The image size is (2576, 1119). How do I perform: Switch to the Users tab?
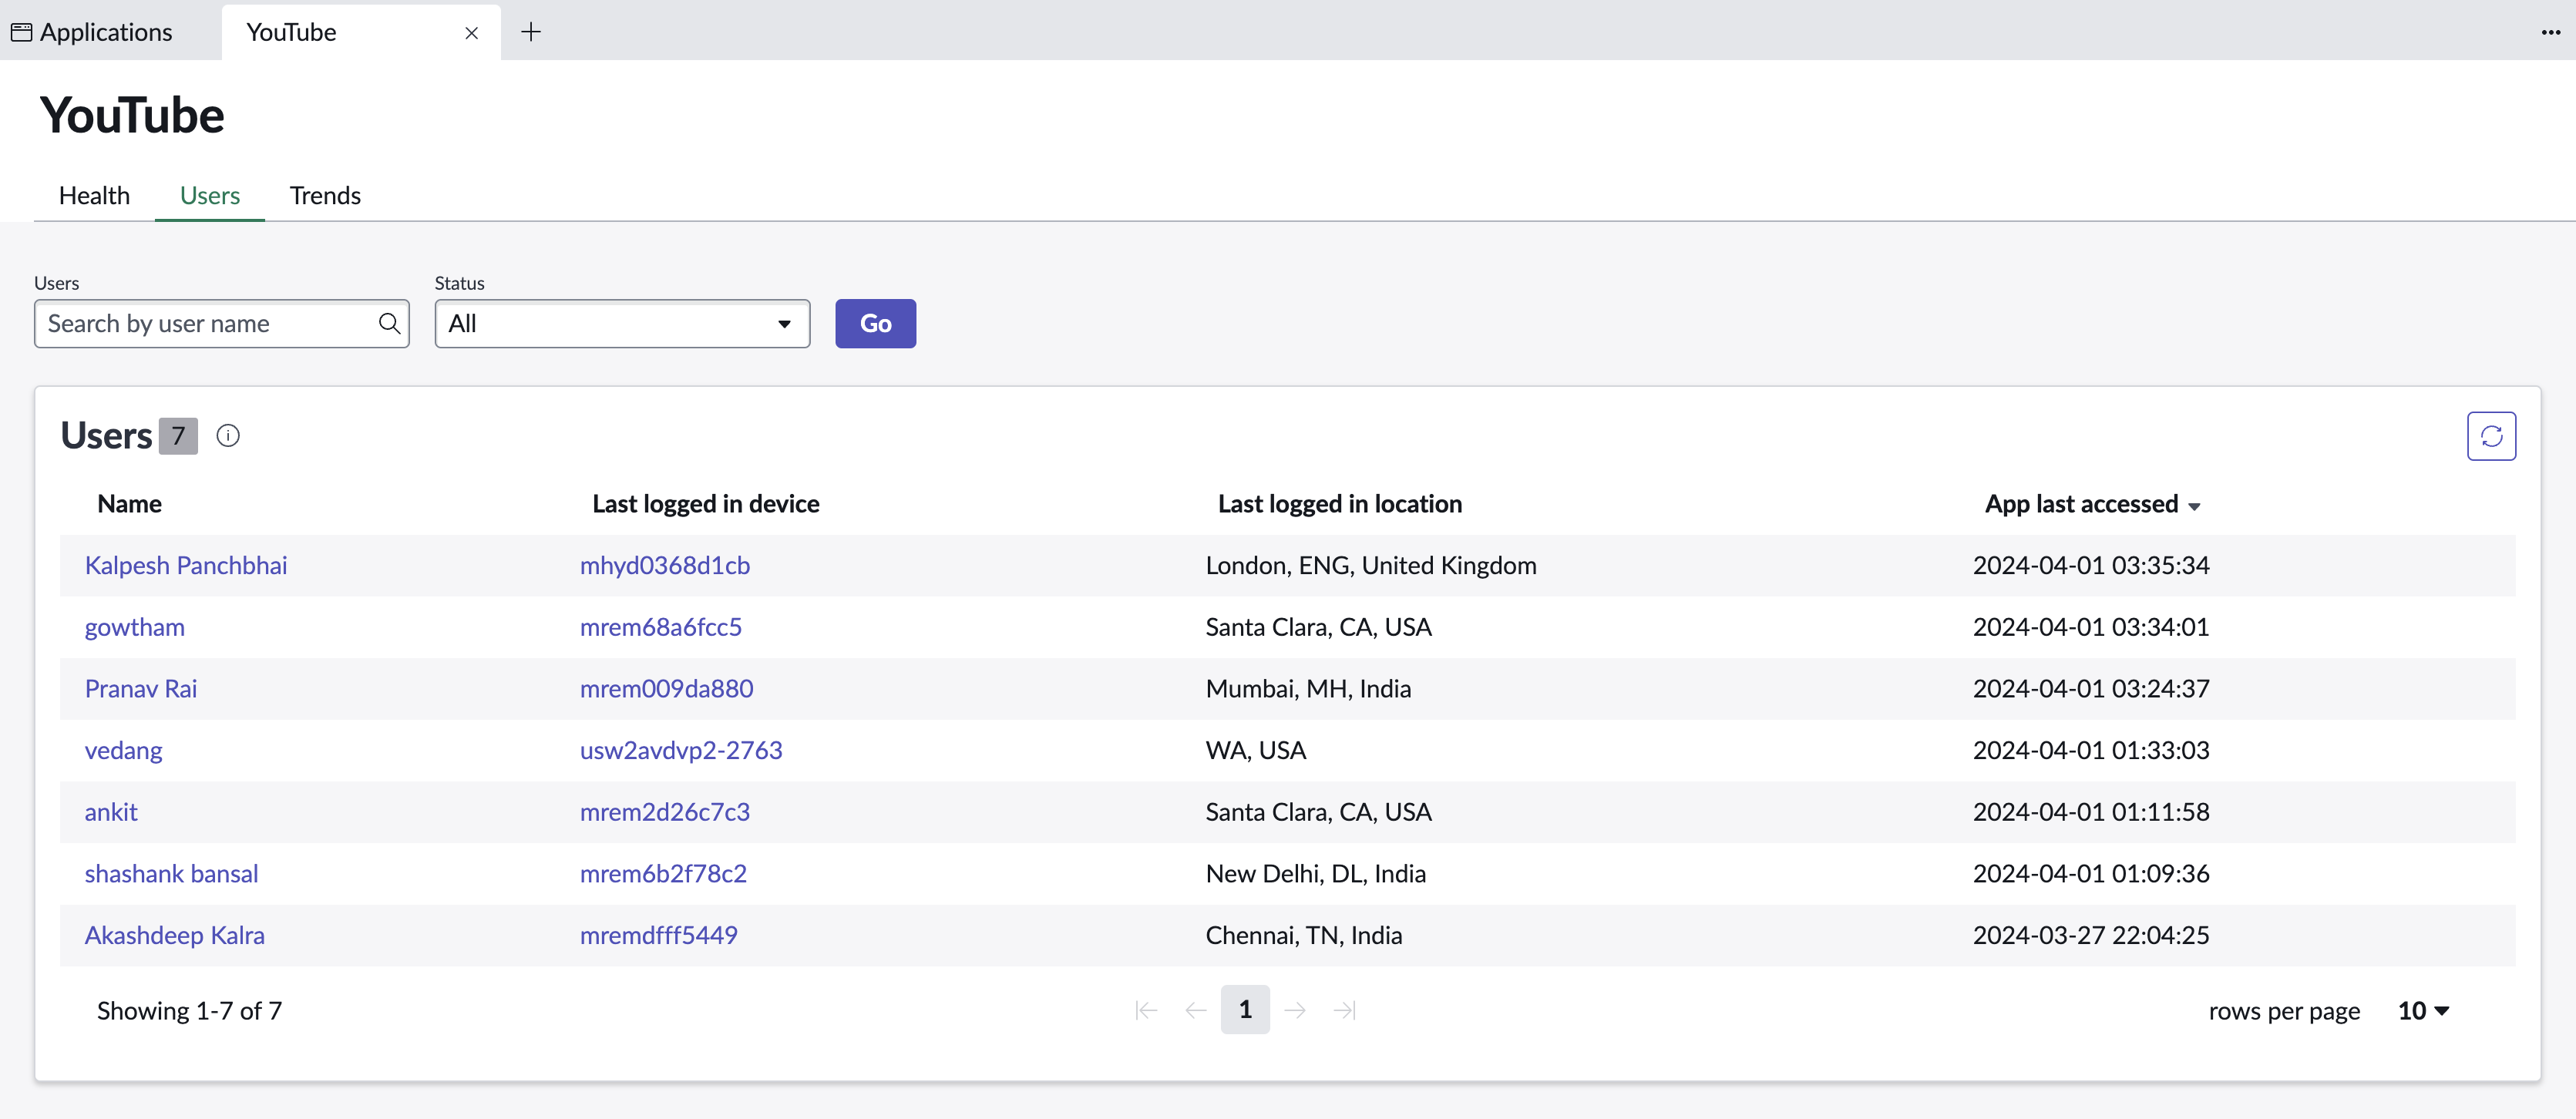pyautogui.click(x=210, y=195)
